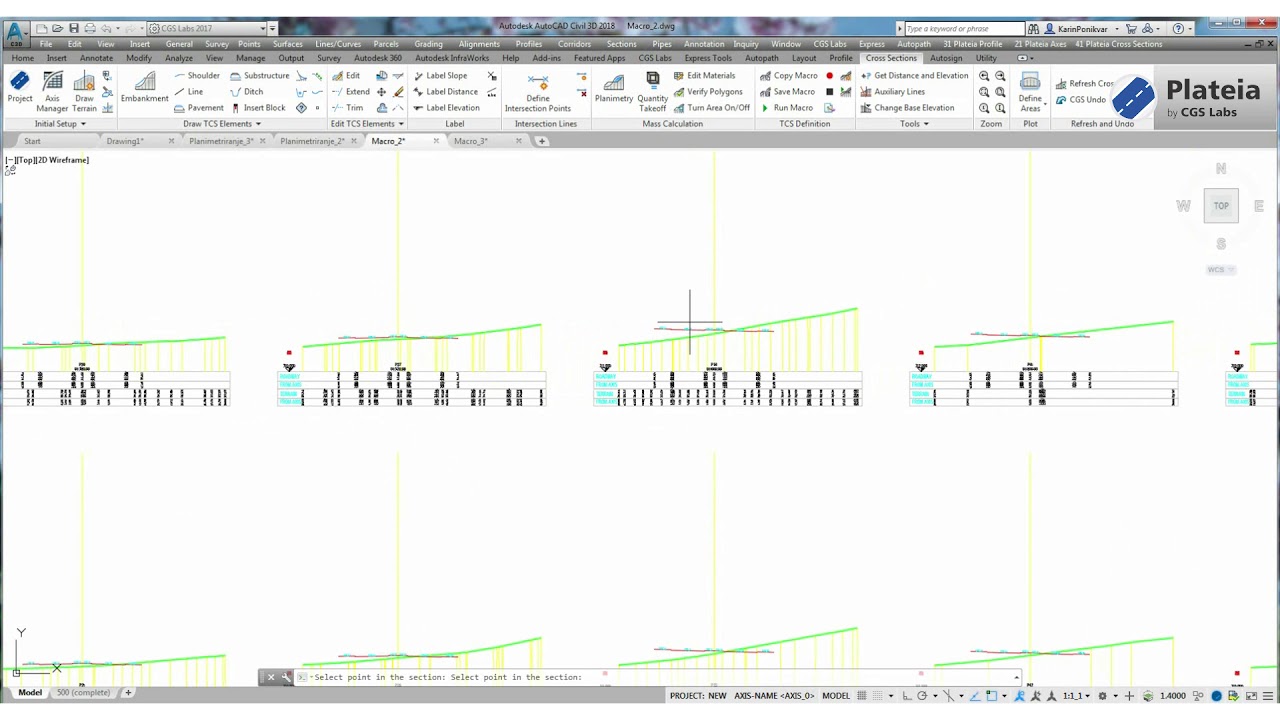Screen dimensions: 1280x720
Task: Click Insert Block tool
Action: pos(257,108)
